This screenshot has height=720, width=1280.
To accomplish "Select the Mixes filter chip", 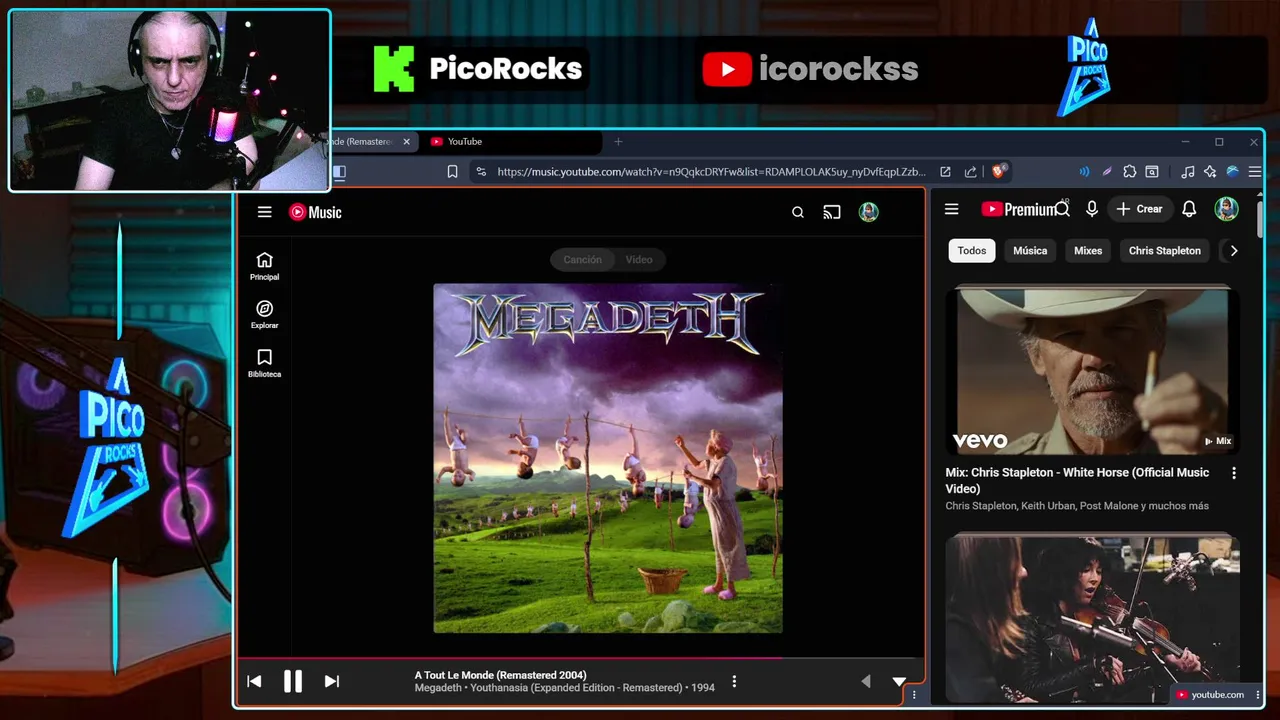I will coord(1088,251).
